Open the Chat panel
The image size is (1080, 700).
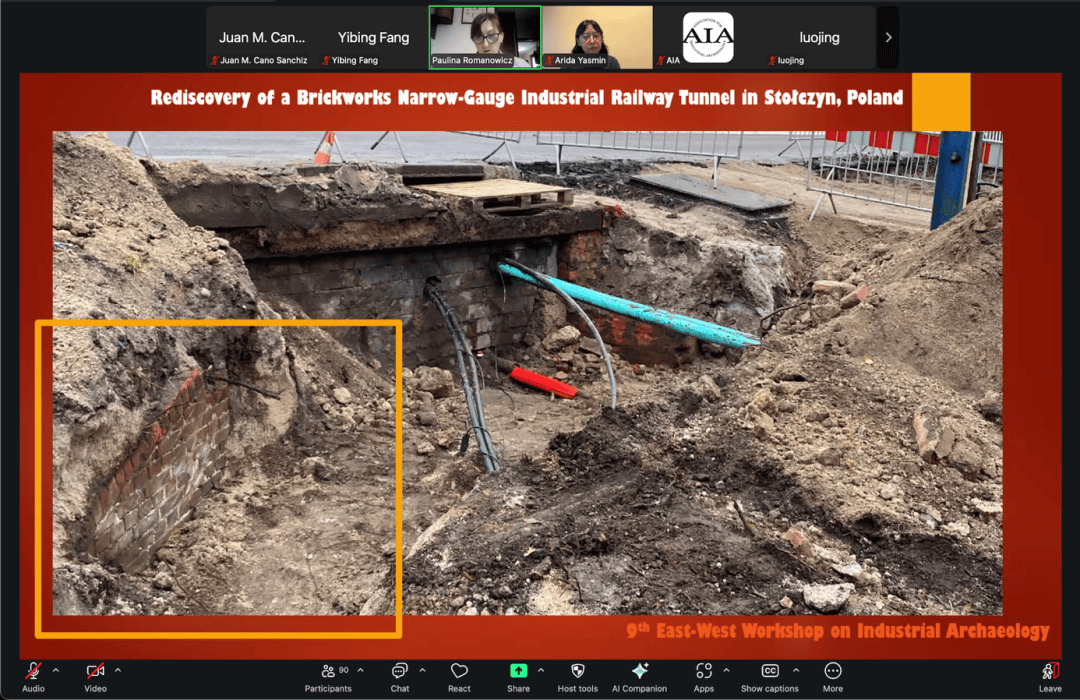coord(399,671)
